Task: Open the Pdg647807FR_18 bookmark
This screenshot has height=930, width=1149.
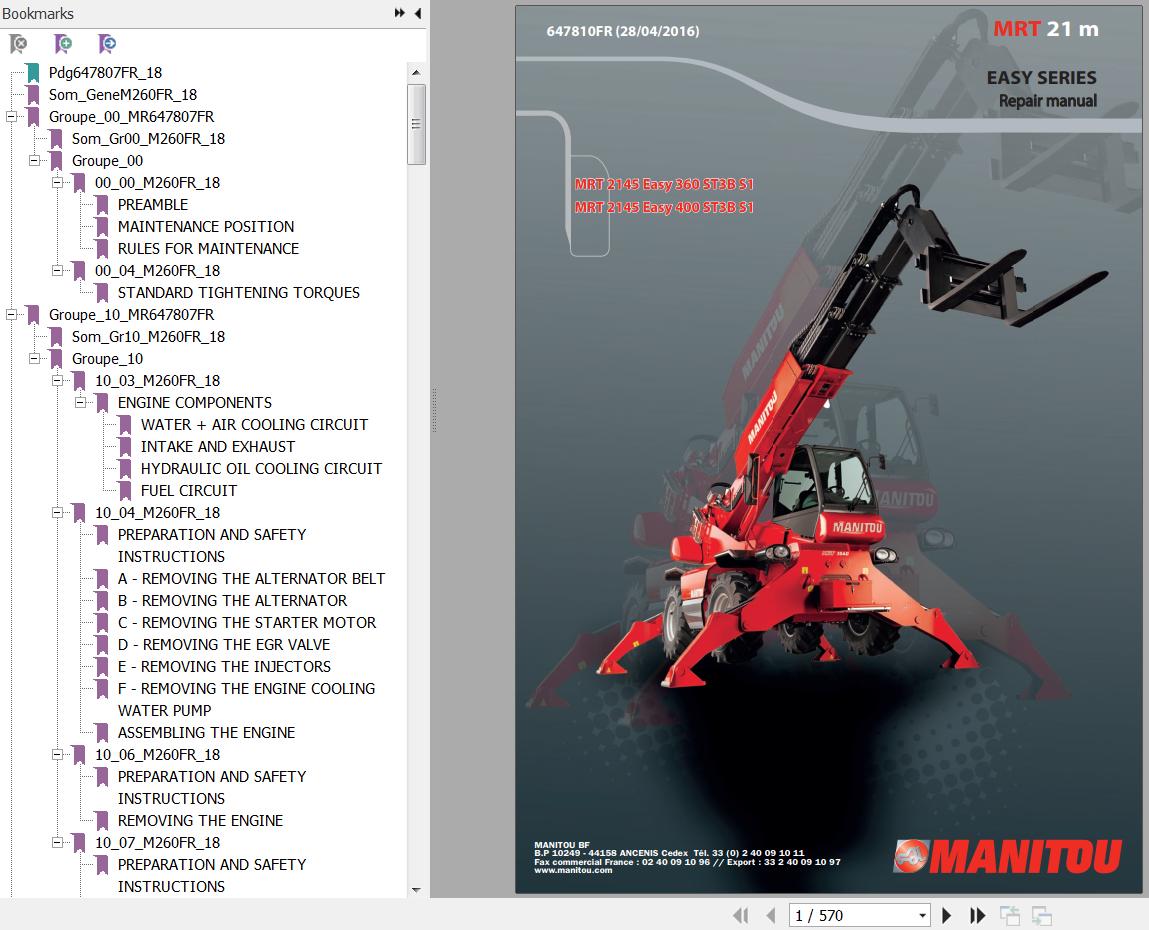Action: [x=105, y=73]
